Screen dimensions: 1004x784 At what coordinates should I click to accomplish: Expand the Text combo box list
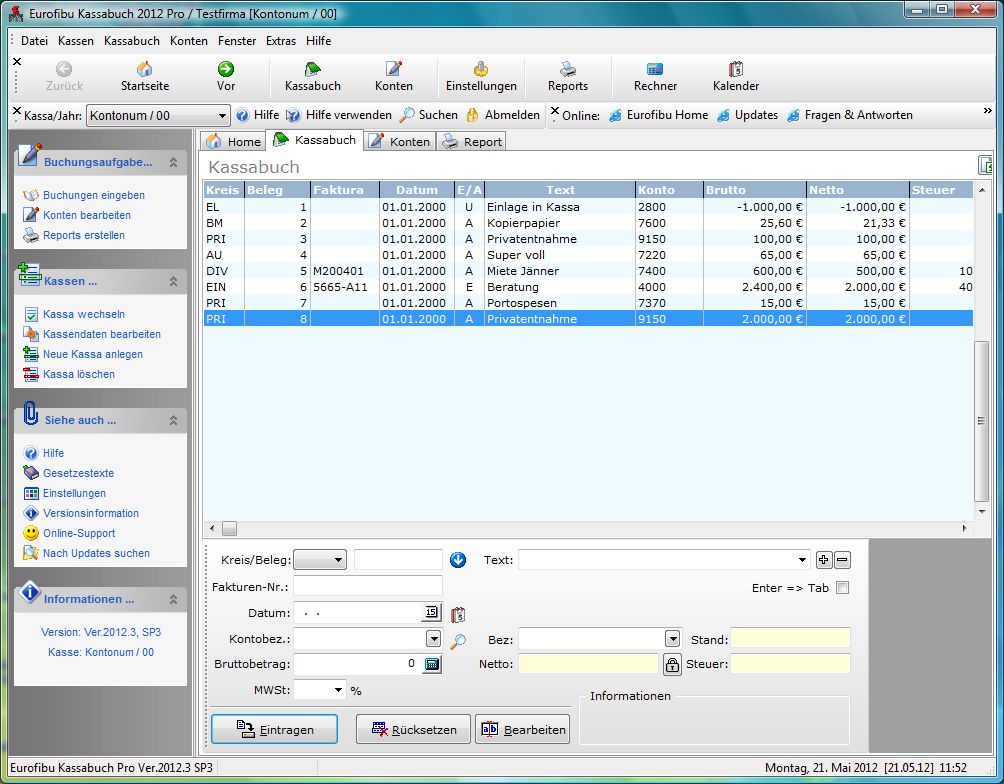click(x=802, y=560)
